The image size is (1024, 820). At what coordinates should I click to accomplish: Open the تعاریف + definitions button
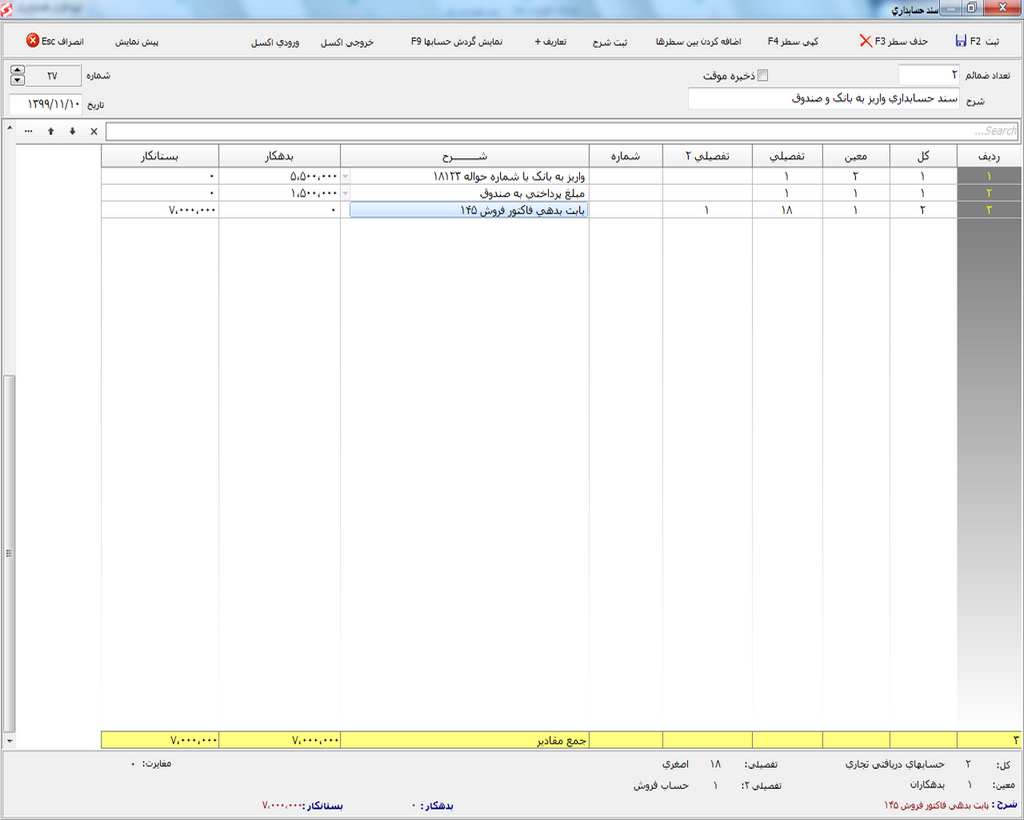(x=551, y=41)
